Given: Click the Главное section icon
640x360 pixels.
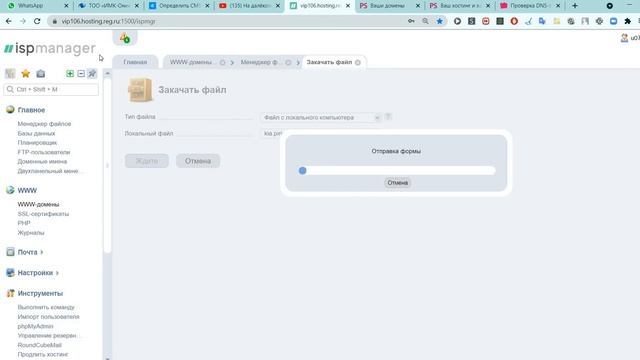Looking at the screenshot, I should coord(10,109).
